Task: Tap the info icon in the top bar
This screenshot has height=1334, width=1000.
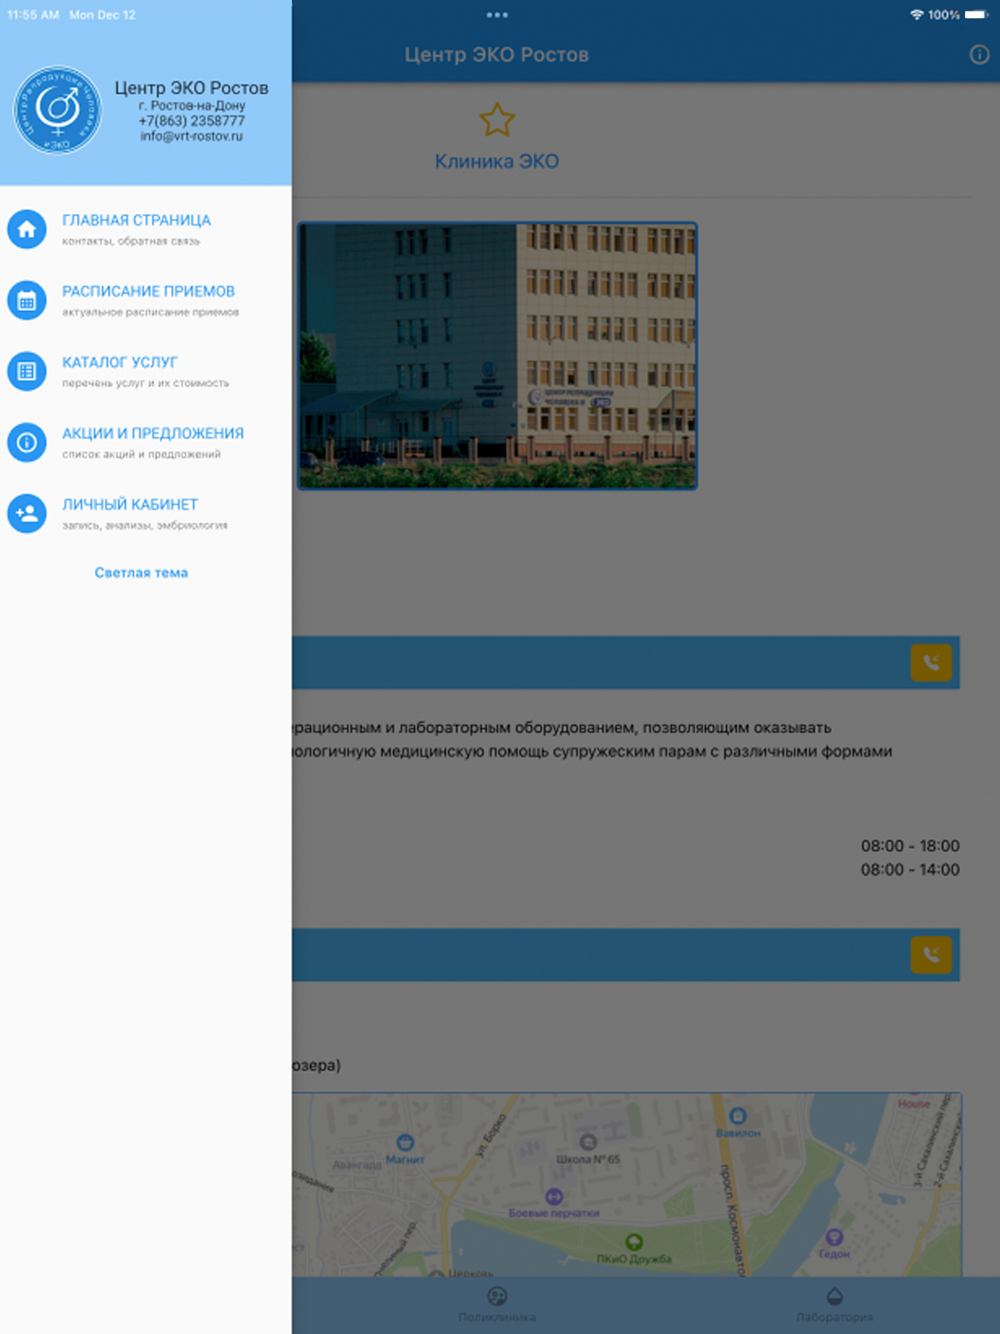Action: click(979, 55)
